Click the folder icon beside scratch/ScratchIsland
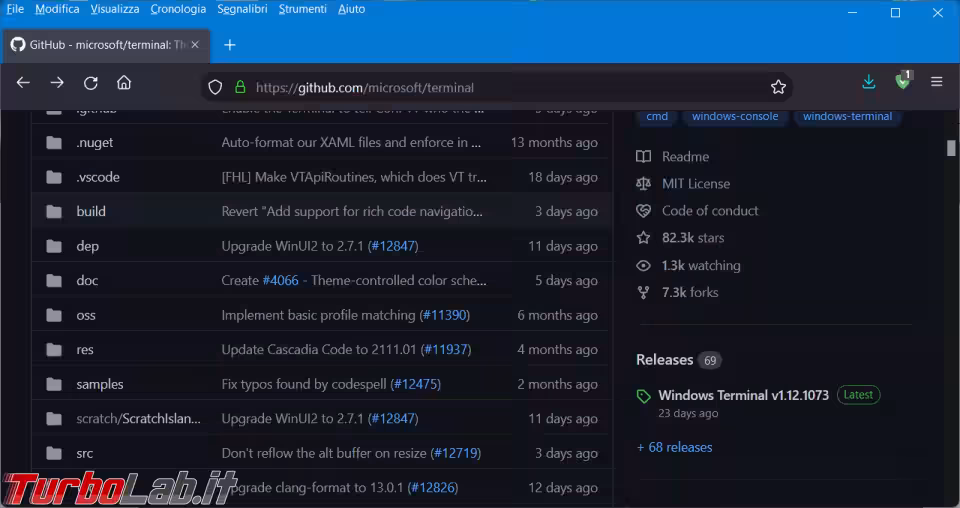Image resolution: width=960 pixels, height=508 pixels. pyautogui.click(x=54, y=419)
